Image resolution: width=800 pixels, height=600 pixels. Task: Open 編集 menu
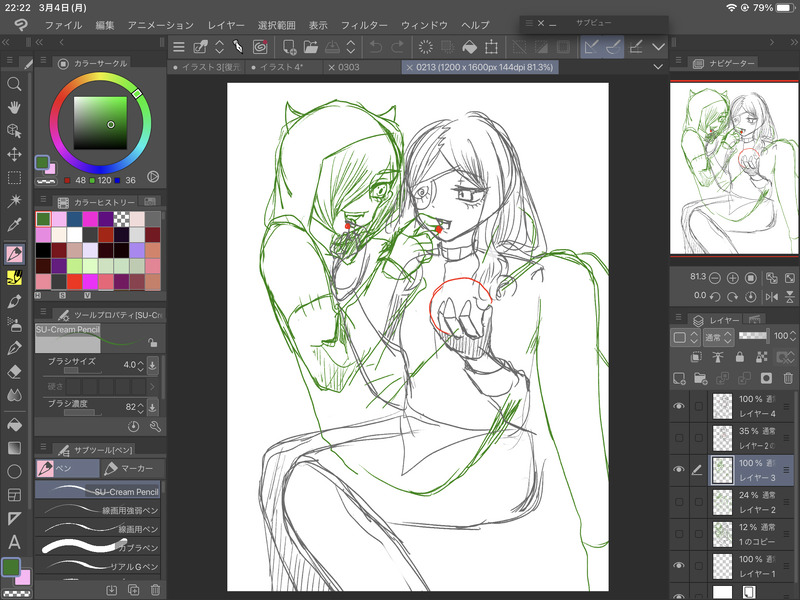[105, 25]
